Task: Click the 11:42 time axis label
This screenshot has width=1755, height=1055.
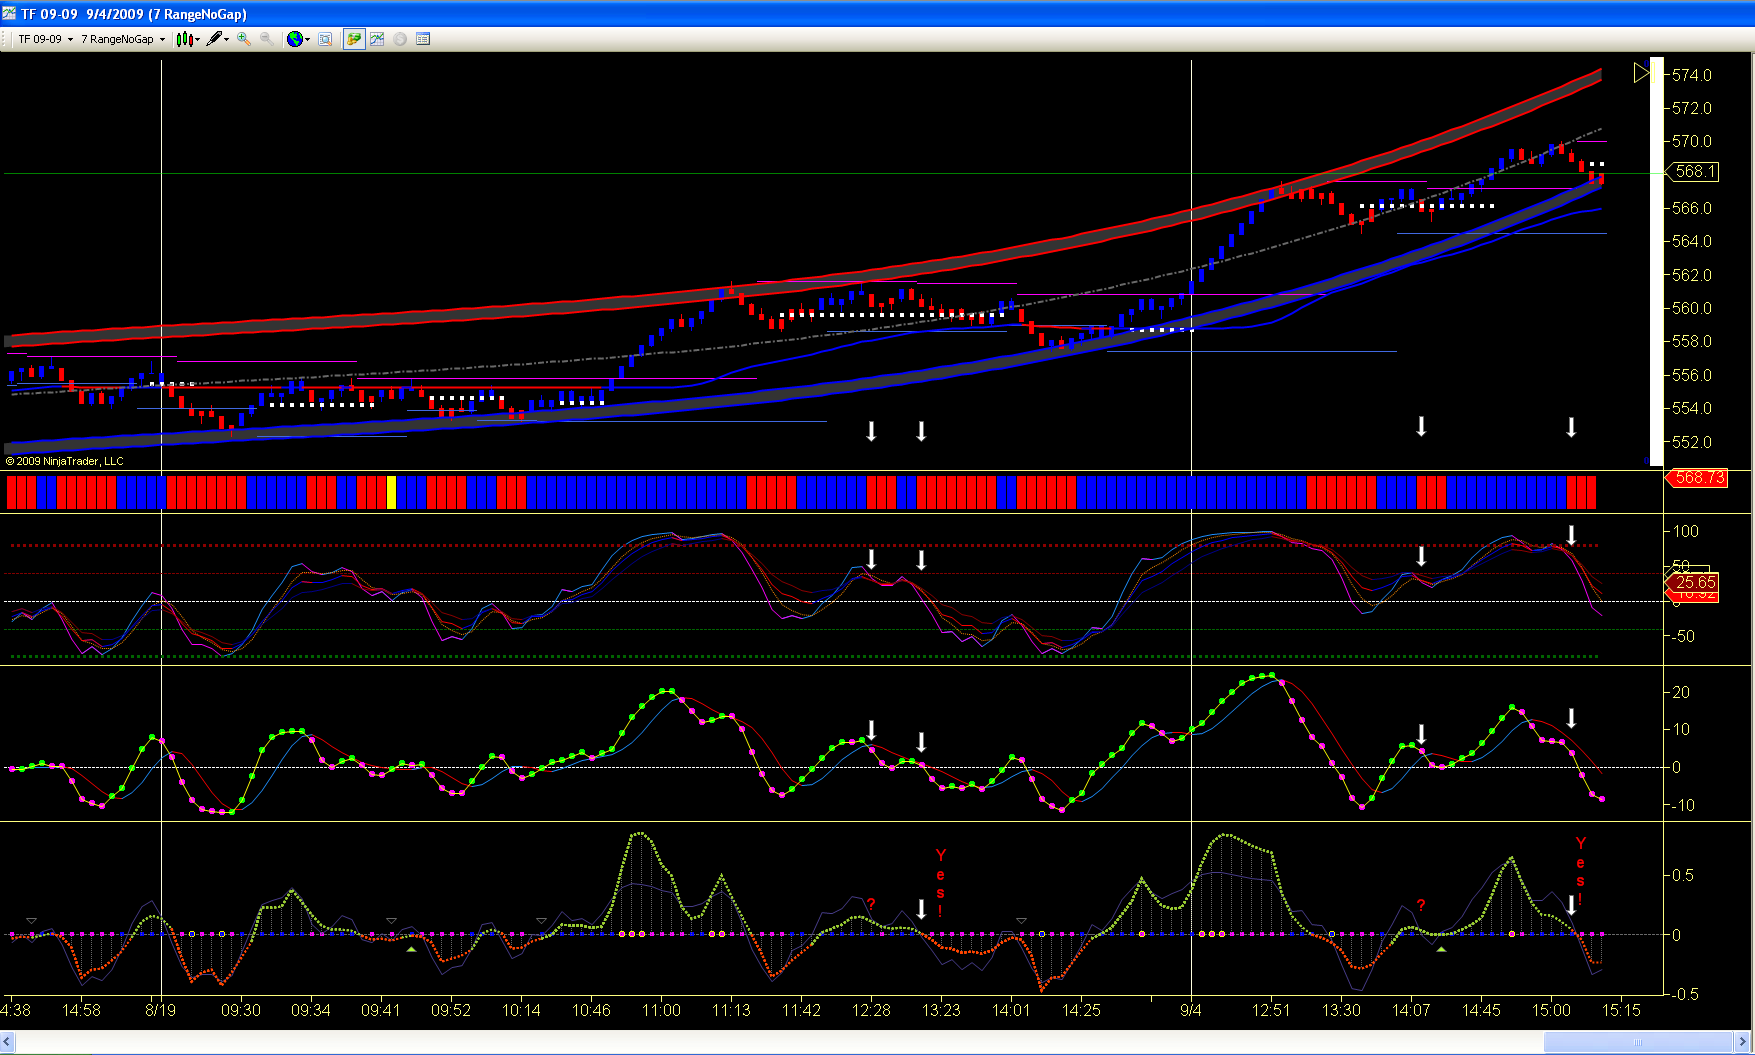Action: tap(801, 1010)
